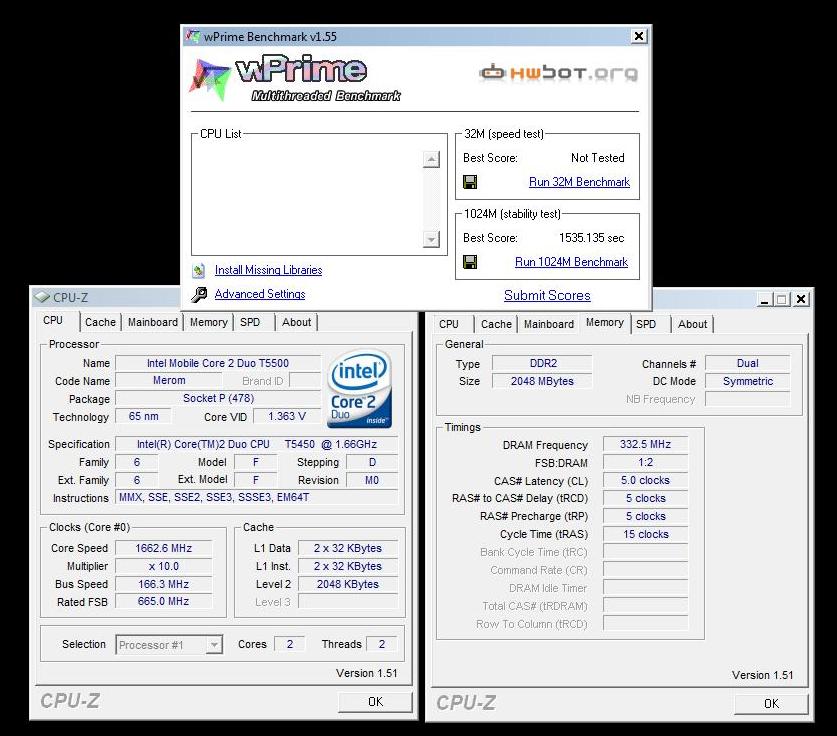Click the Instructions field MMX, SSE list
The height and width of the screenshot is (736, 837).
coord(257,497)
